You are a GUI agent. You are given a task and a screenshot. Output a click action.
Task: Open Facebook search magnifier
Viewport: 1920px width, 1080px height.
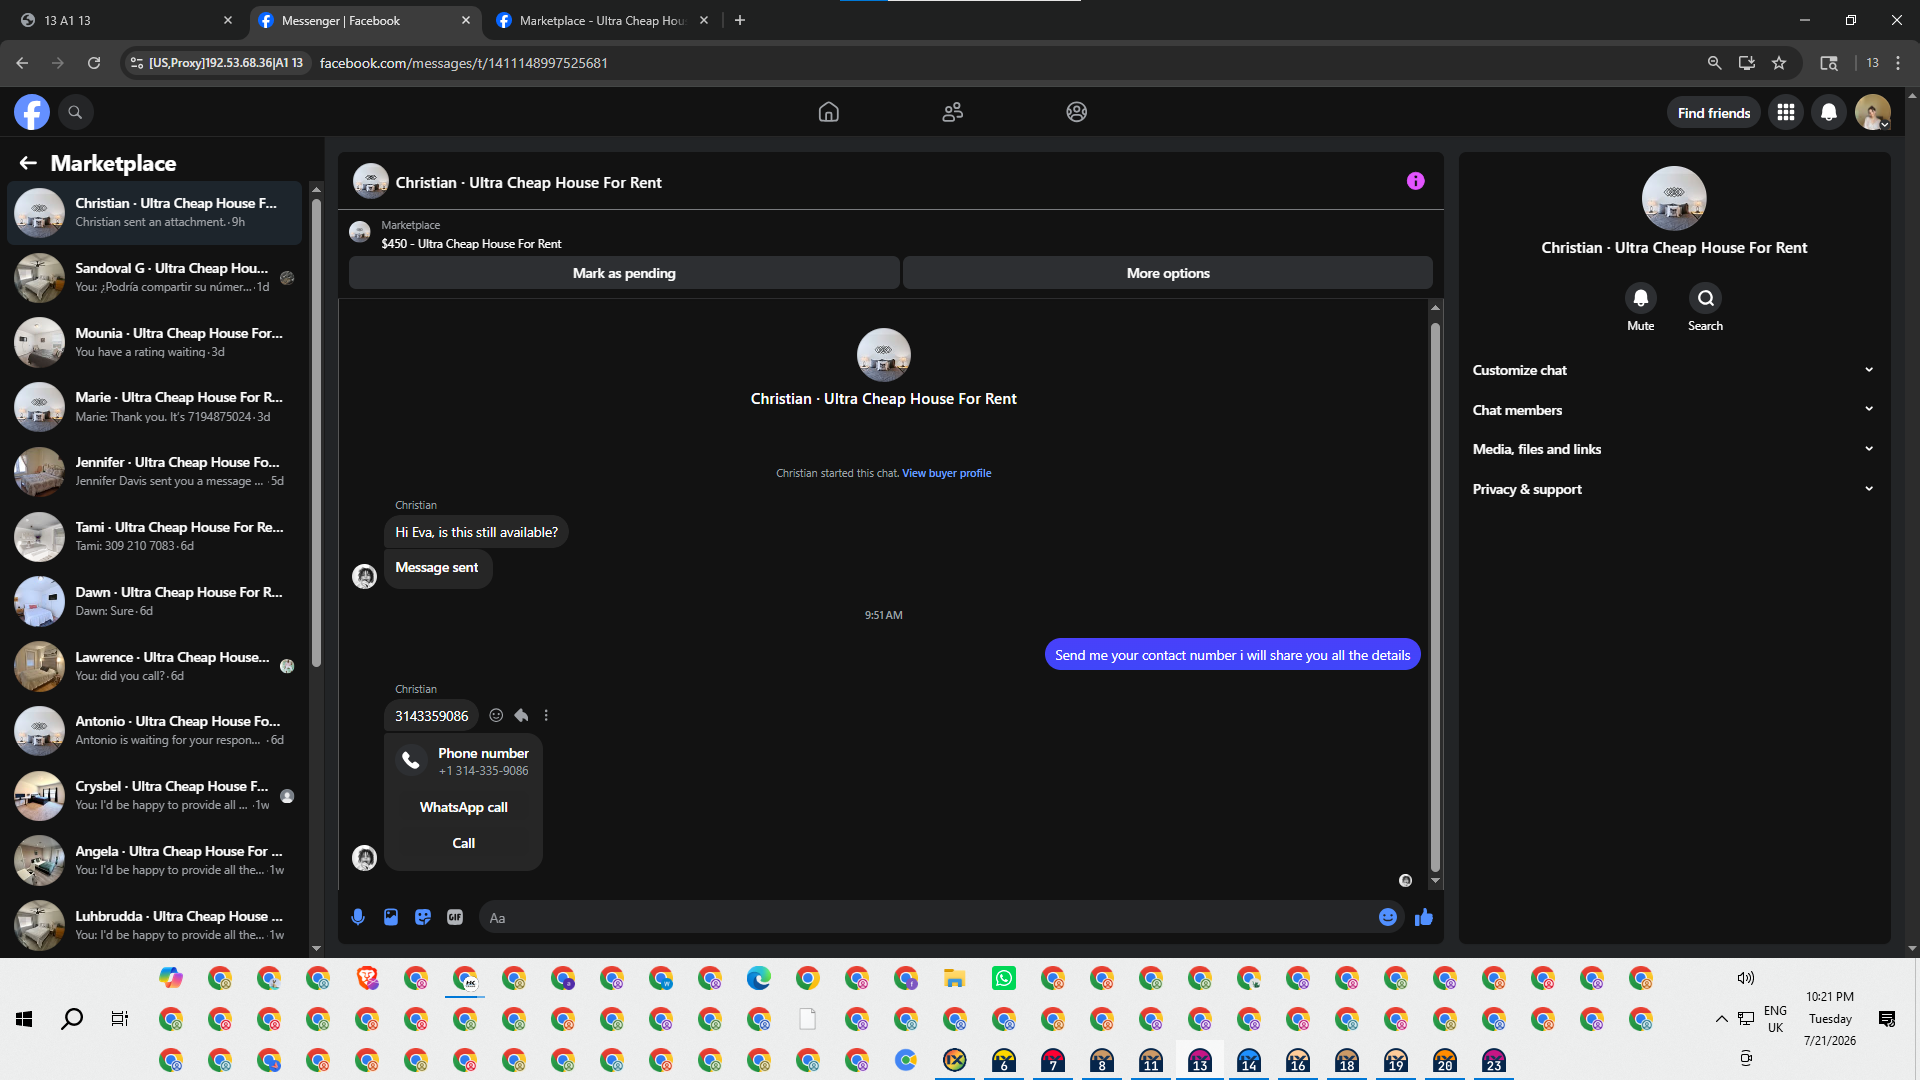pos(75,112)
